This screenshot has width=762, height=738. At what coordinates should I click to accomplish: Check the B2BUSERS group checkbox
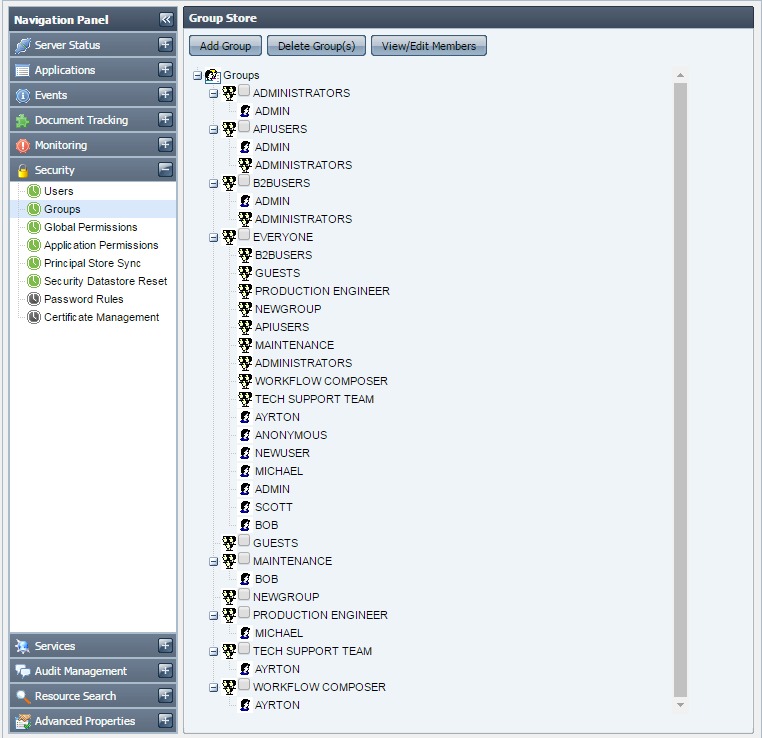244,180
